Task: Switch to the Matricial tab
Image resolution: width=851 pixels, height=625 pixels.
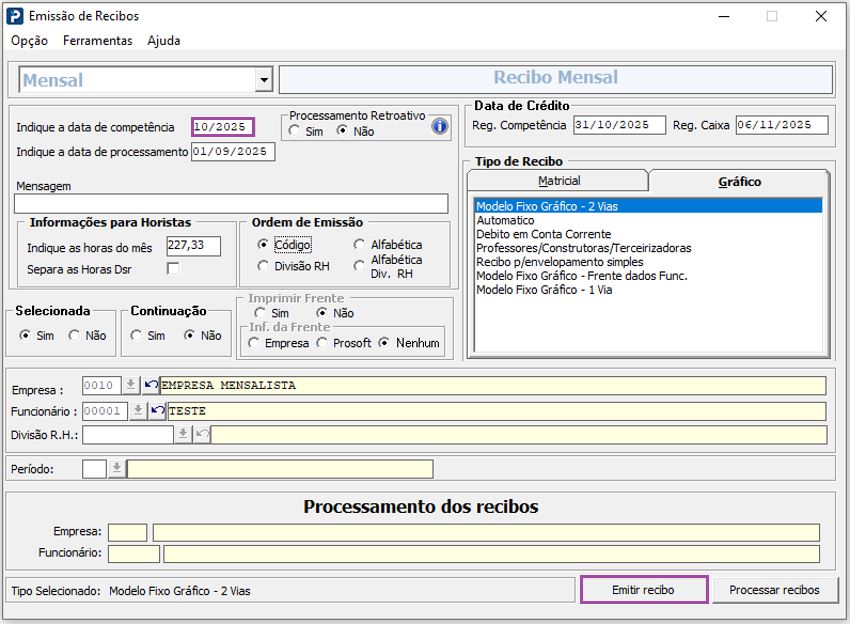Action: pos(558,181)
